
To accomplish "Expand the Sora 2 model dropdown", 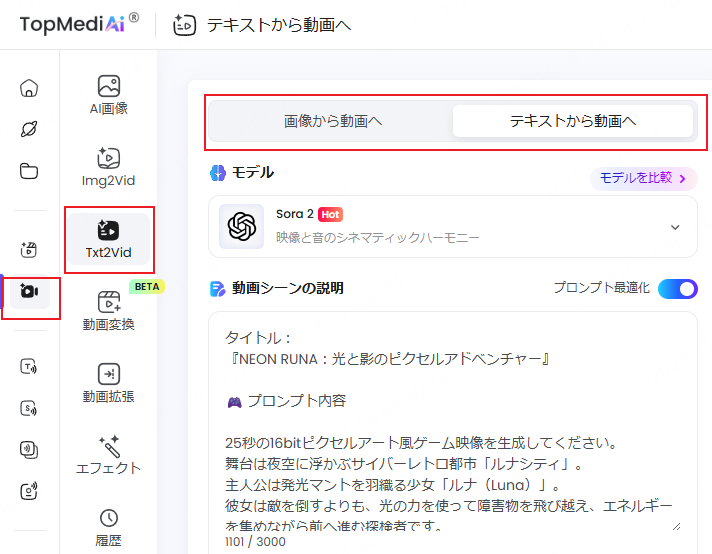I will pyautogui.click(x=675, y=227).
